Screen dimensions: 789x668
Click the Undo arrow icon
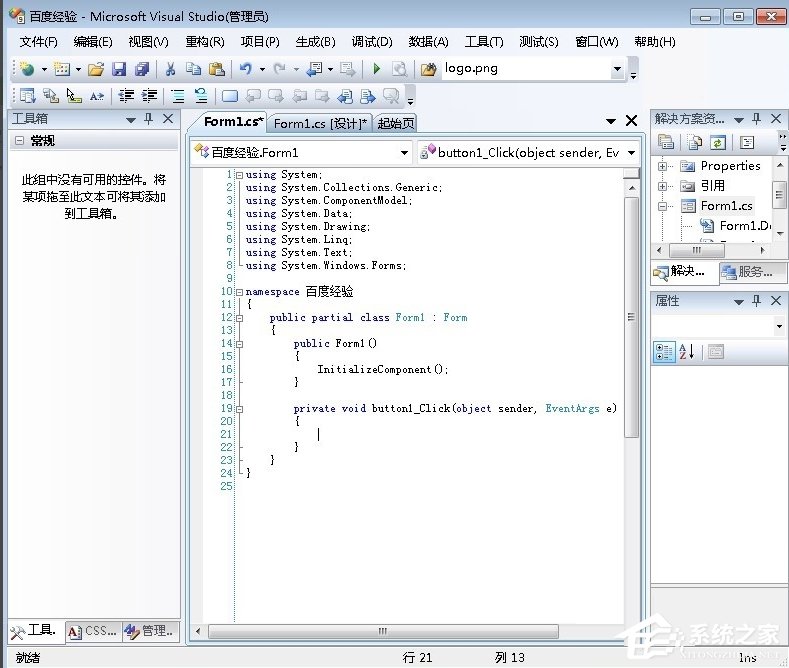[x=245, y=69]
